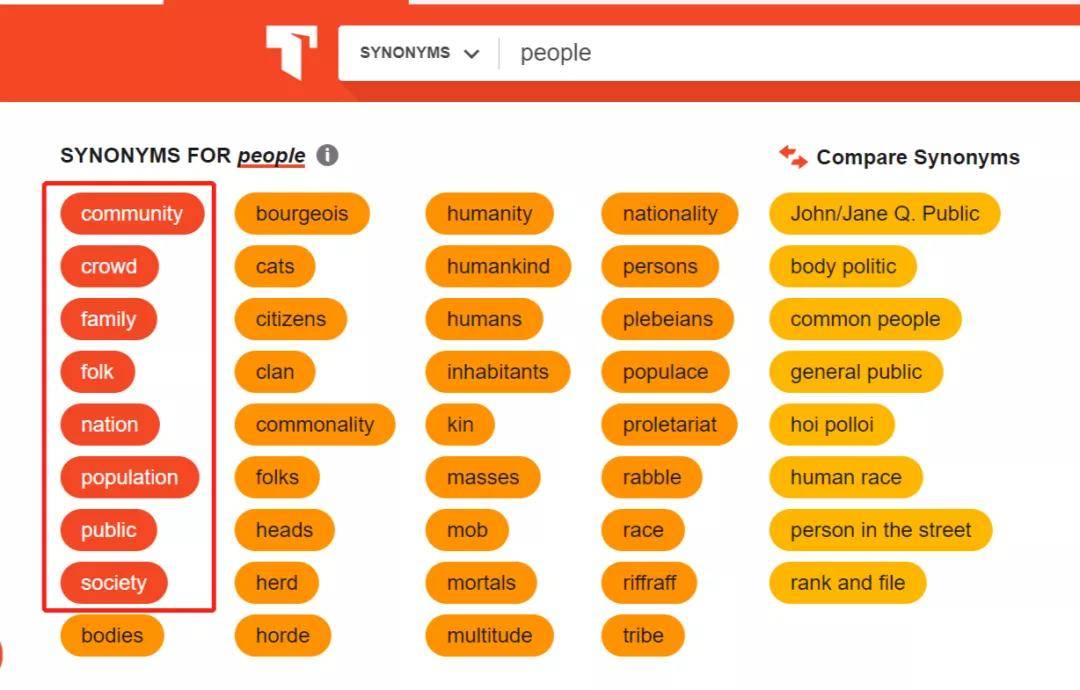Click the John/Jane Q. Public synonym
1080x690 pixels.
[884, 213]
